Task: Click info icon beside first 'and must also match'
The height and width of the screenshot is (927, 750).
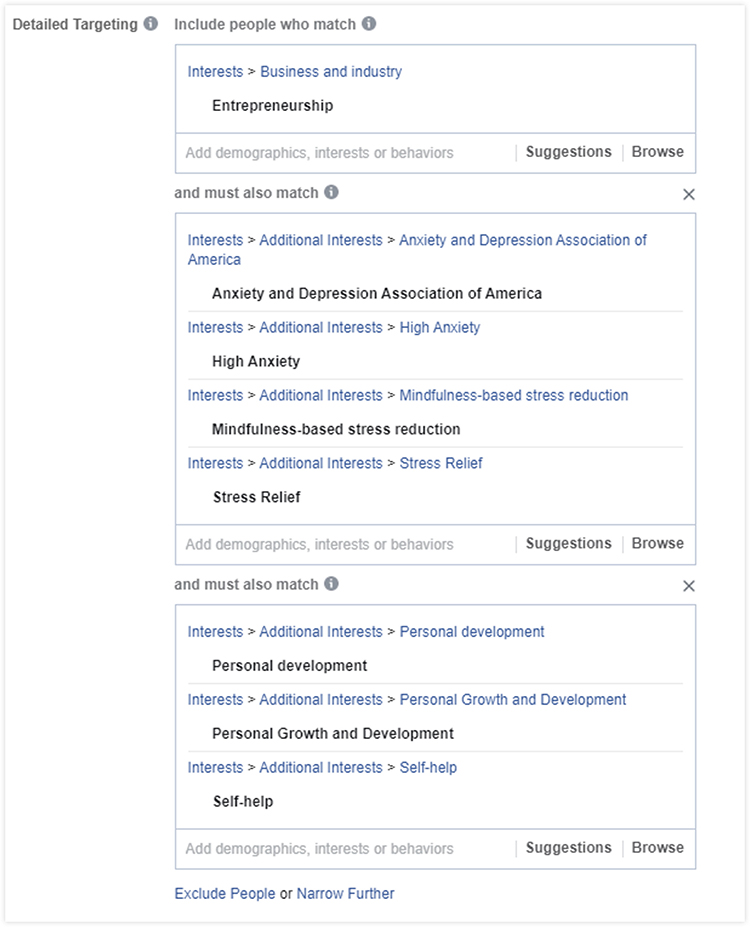Action: click(332, 192)
